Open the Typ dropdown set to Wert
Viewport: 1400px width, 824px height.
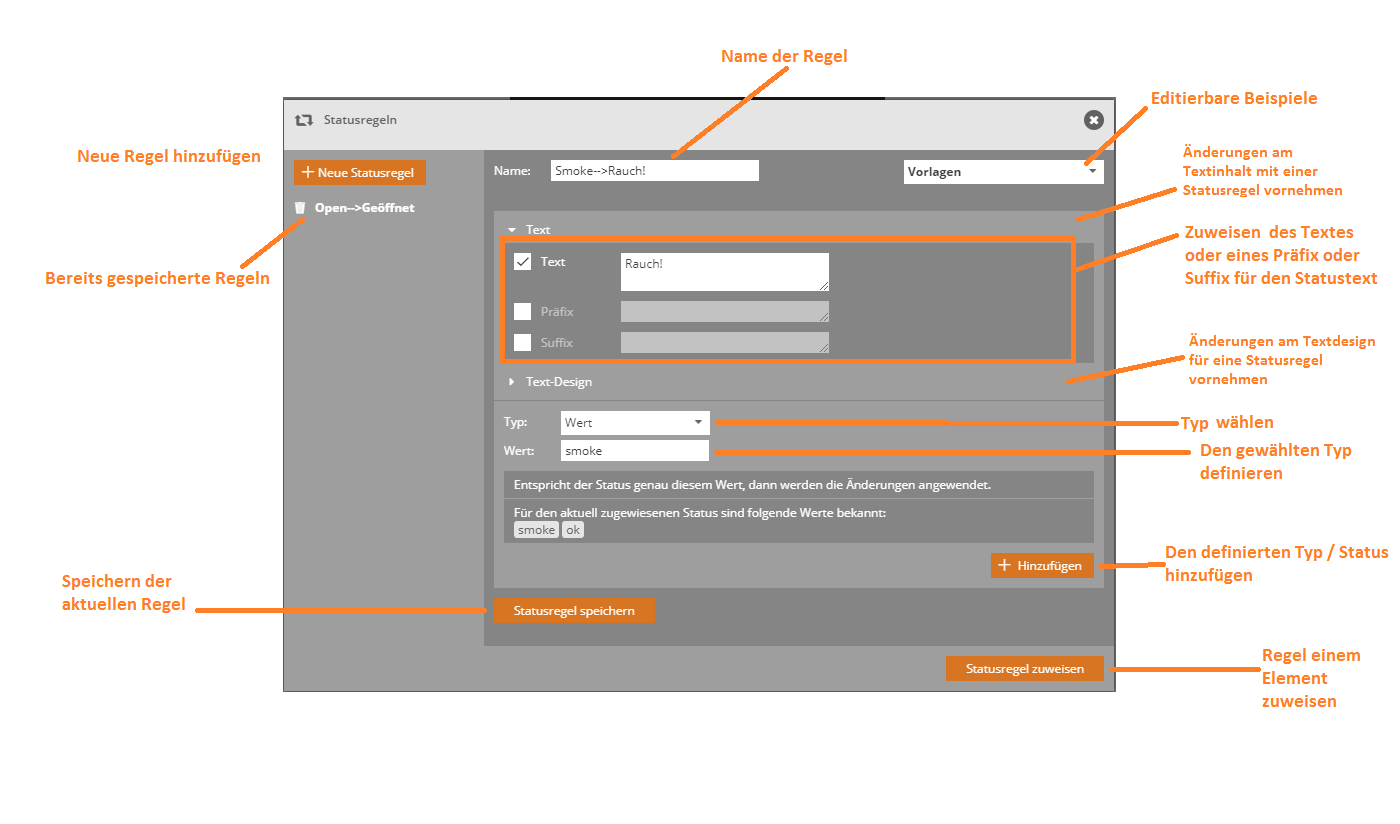pyautogui.click(x=635, y=423)
